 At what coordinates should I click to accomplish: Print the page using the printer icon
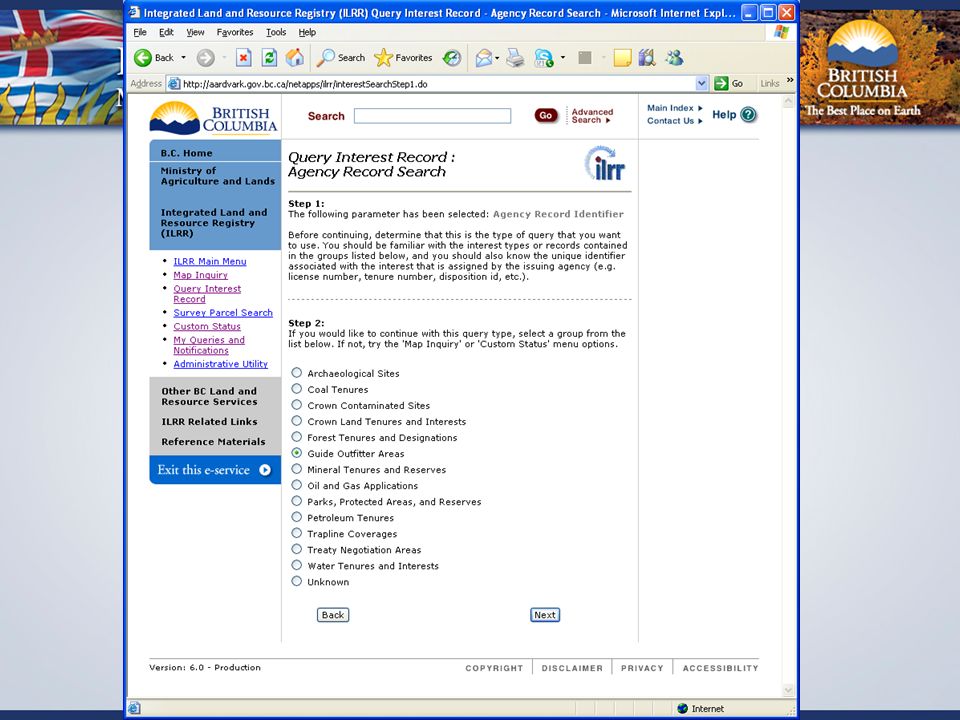click(x=516, y=58)
